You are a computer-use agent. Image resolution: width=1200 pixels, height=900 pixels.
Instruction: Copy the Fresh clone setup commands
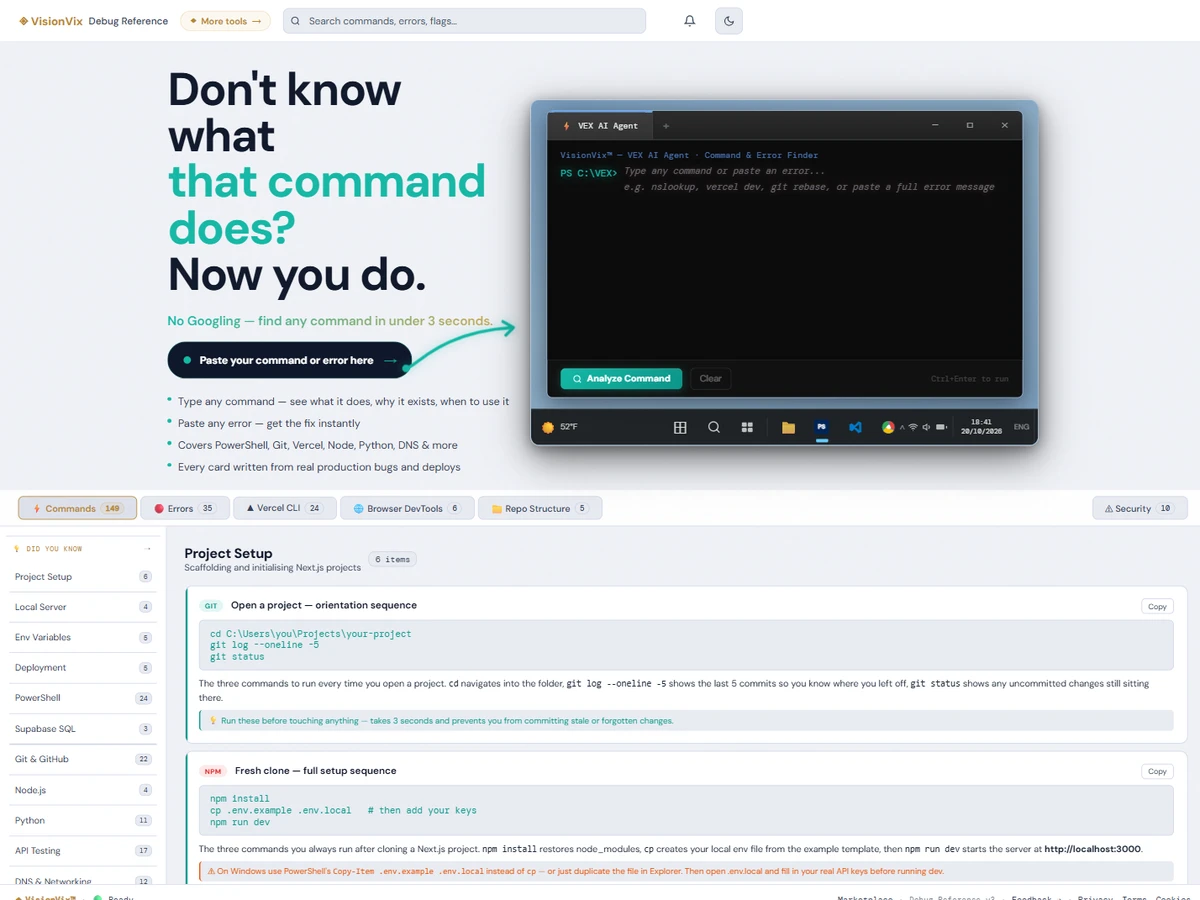[x=1157, y=771]
